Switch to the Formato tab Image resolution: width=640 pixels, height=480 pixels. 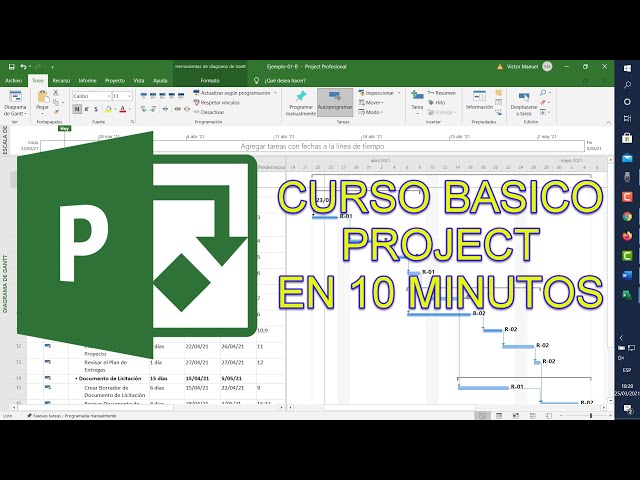coord(210,81)
